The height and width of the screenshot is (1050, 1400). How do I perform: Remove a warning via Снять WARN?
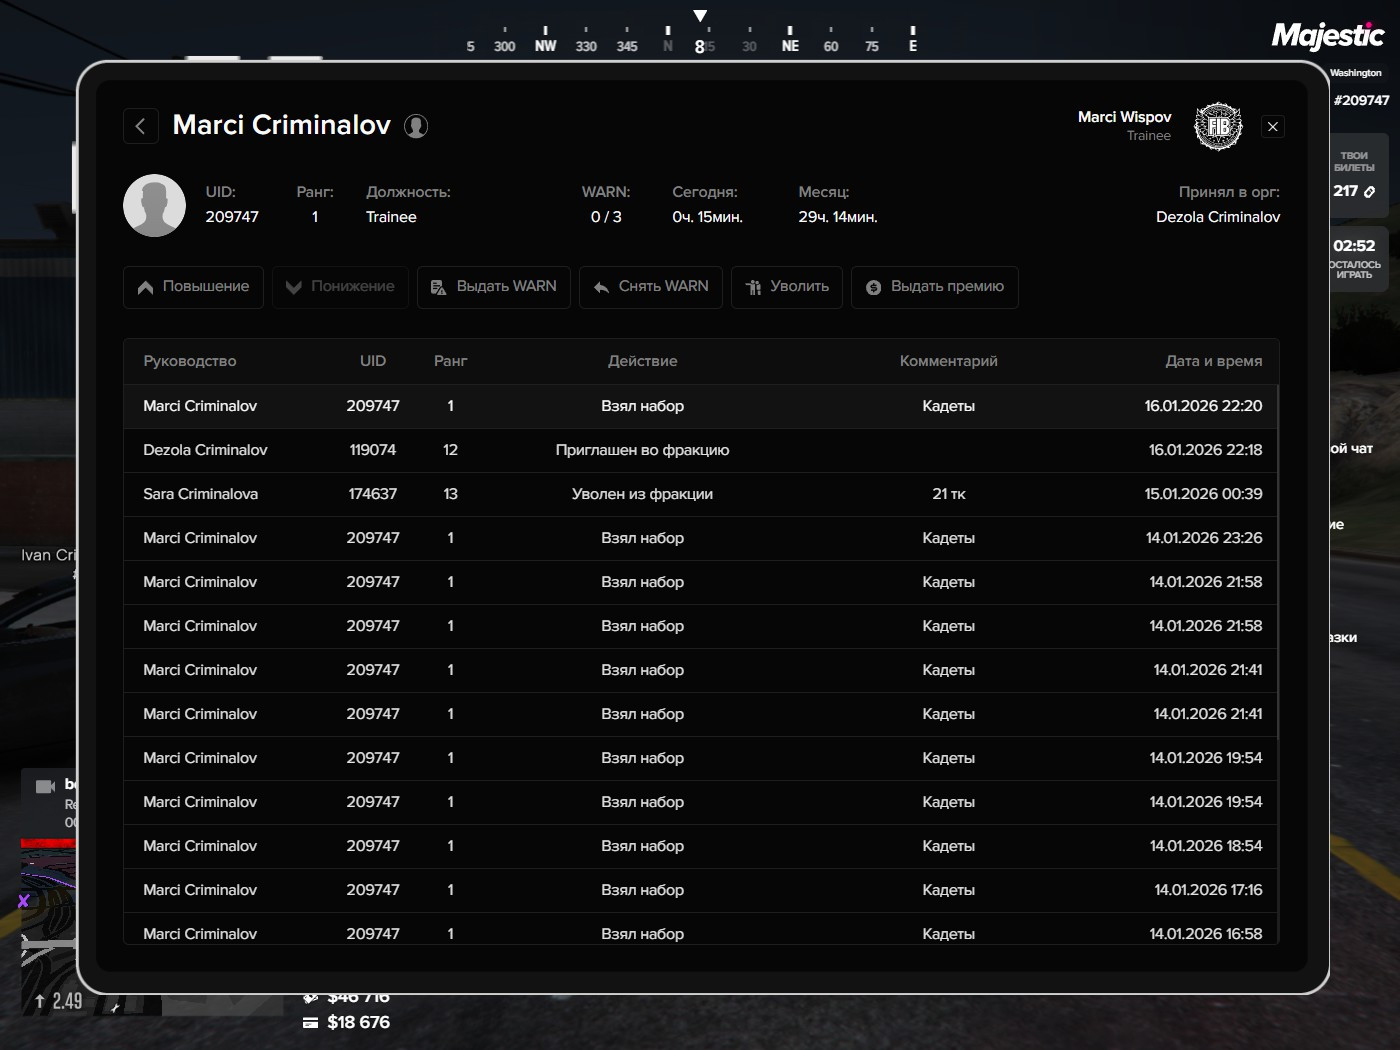(651, 287)
